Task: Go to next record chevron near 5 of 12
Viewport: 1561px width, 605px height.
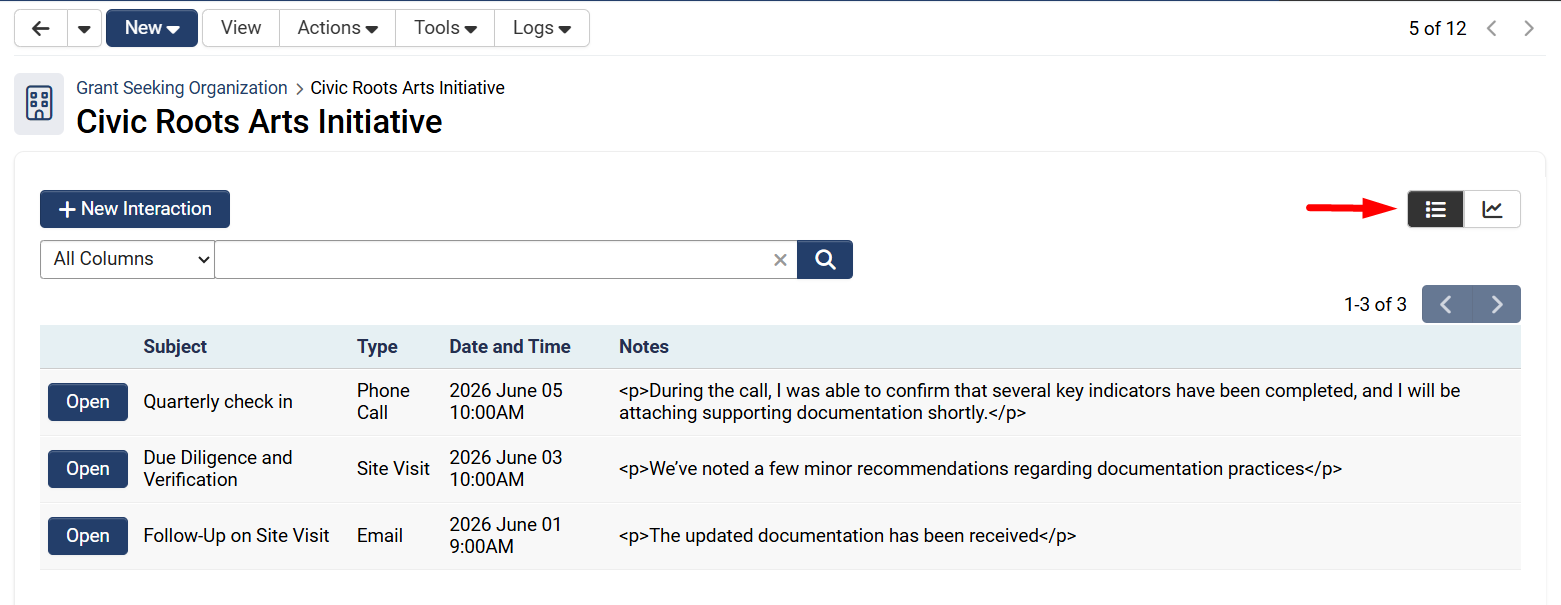Action: (x=1529, y=28)
